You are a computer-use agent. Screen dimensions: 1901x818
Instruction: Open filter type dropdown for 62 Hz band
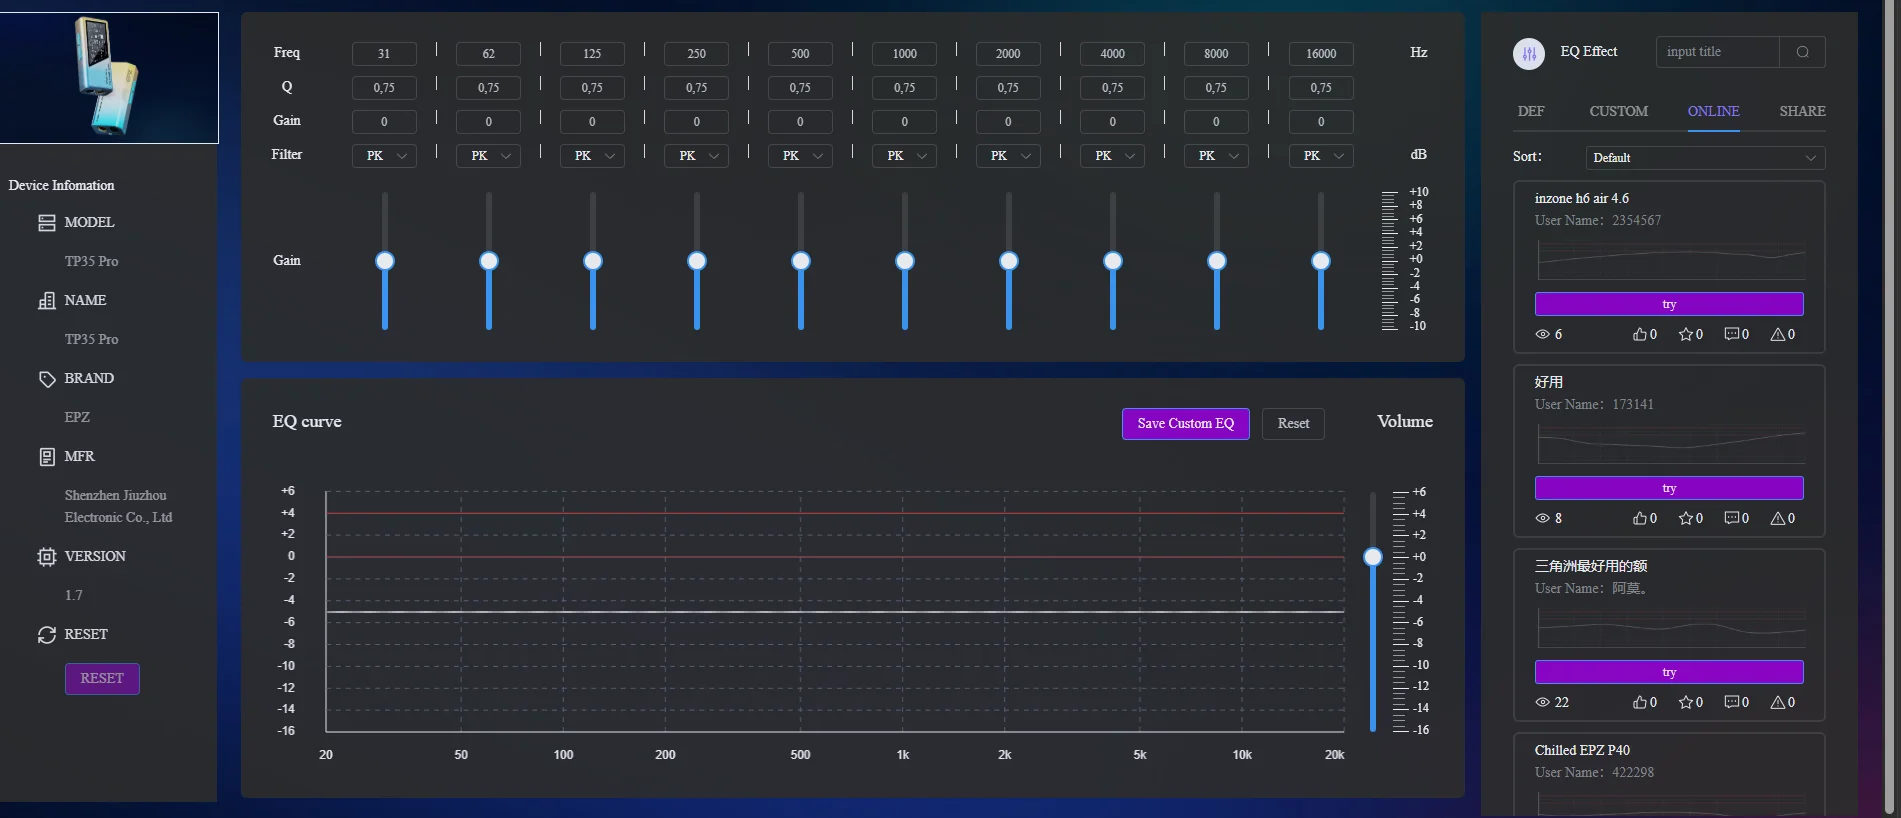488,156
